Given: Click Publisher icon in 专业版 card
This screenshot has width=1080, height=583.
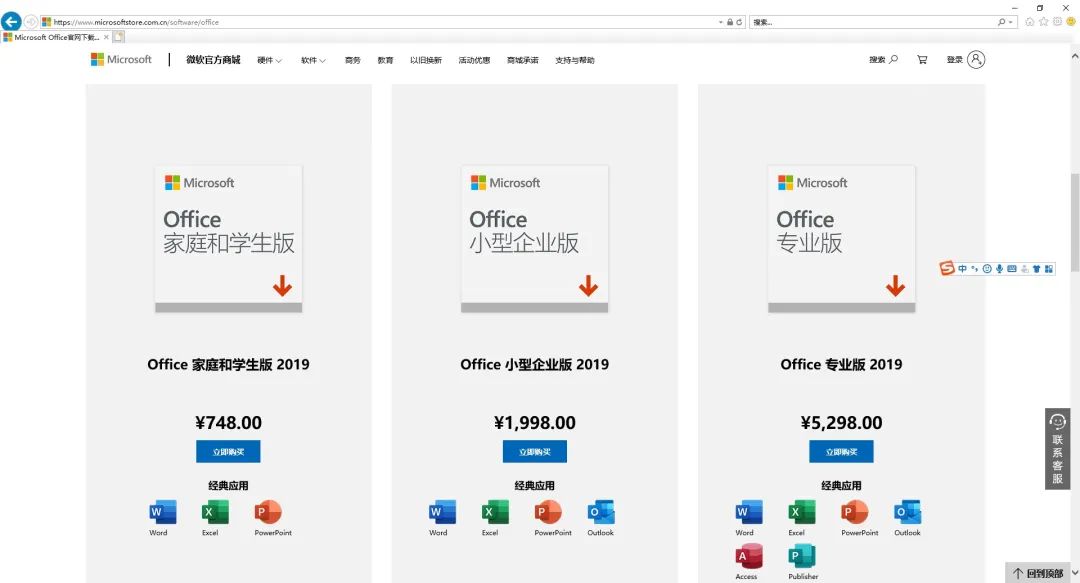Looking at the screenshot, I should (801, 556).
